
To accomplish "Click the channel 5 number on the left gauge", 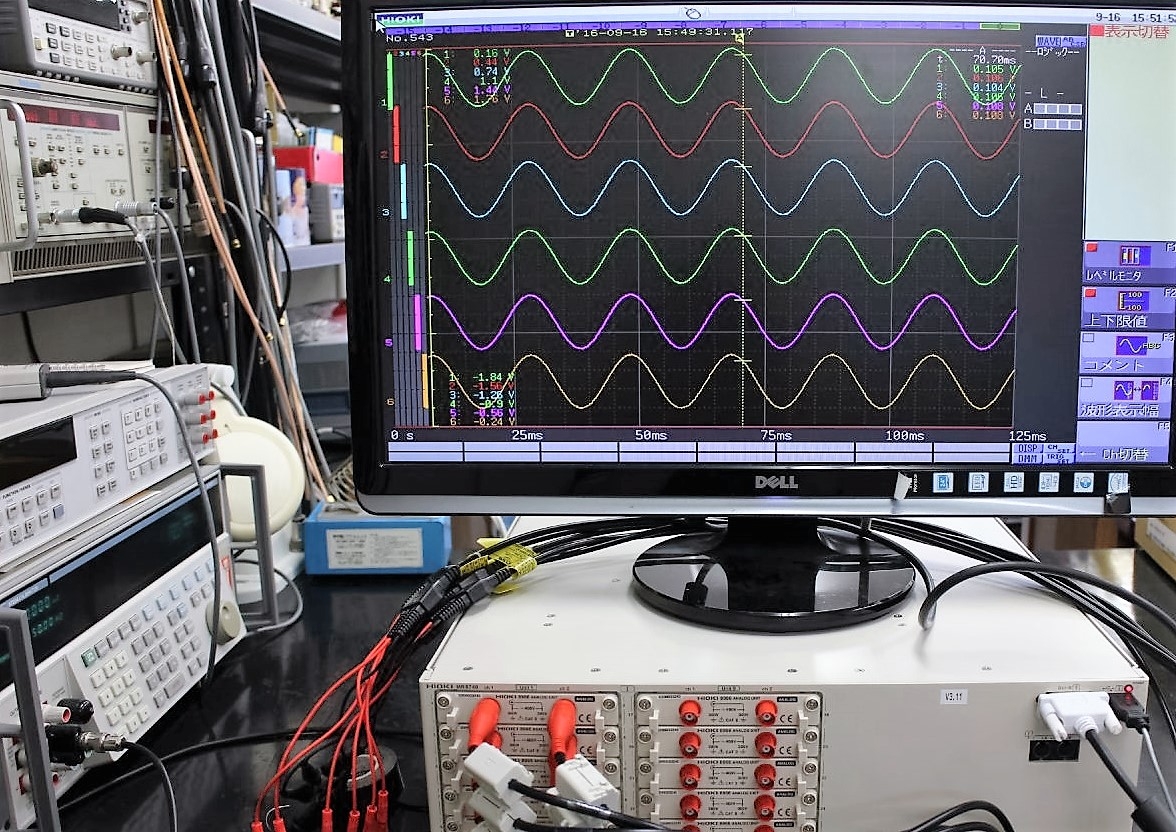I will pyautogui.click(x=388, y=343).
